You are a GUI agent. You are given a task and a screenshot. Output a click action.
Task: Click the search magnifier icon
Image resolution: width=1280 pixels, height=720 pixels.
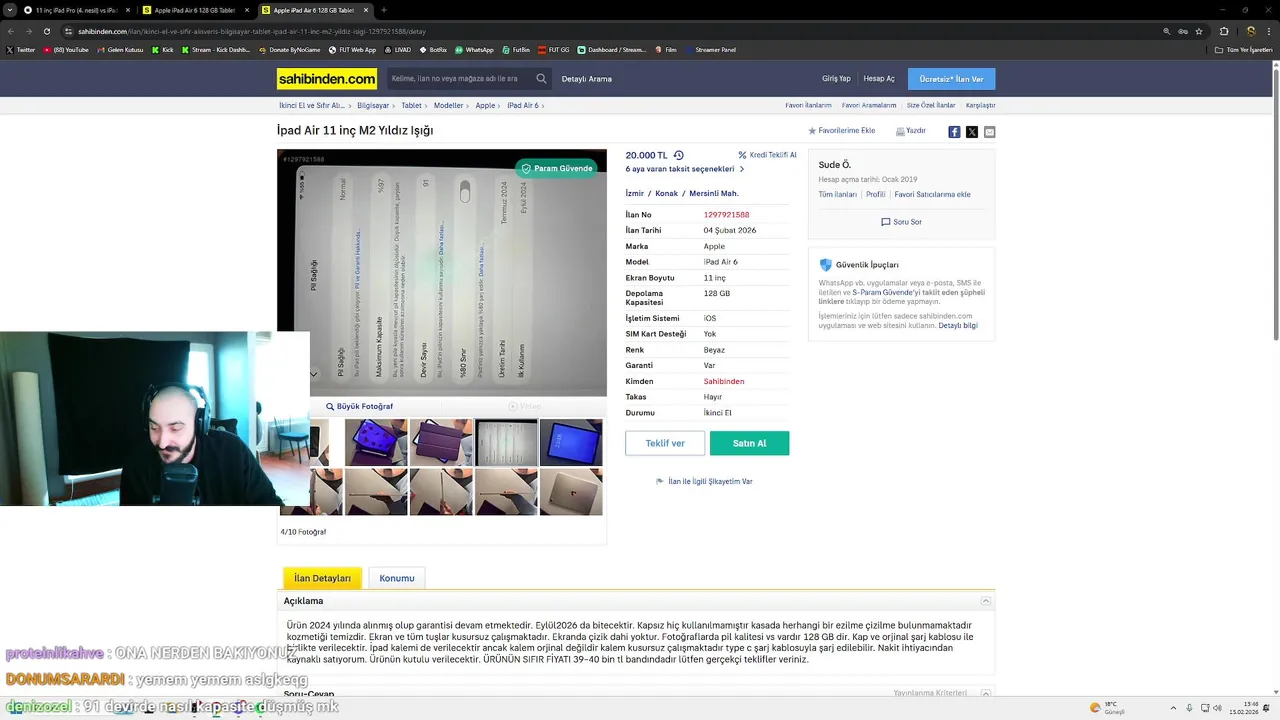541,79
